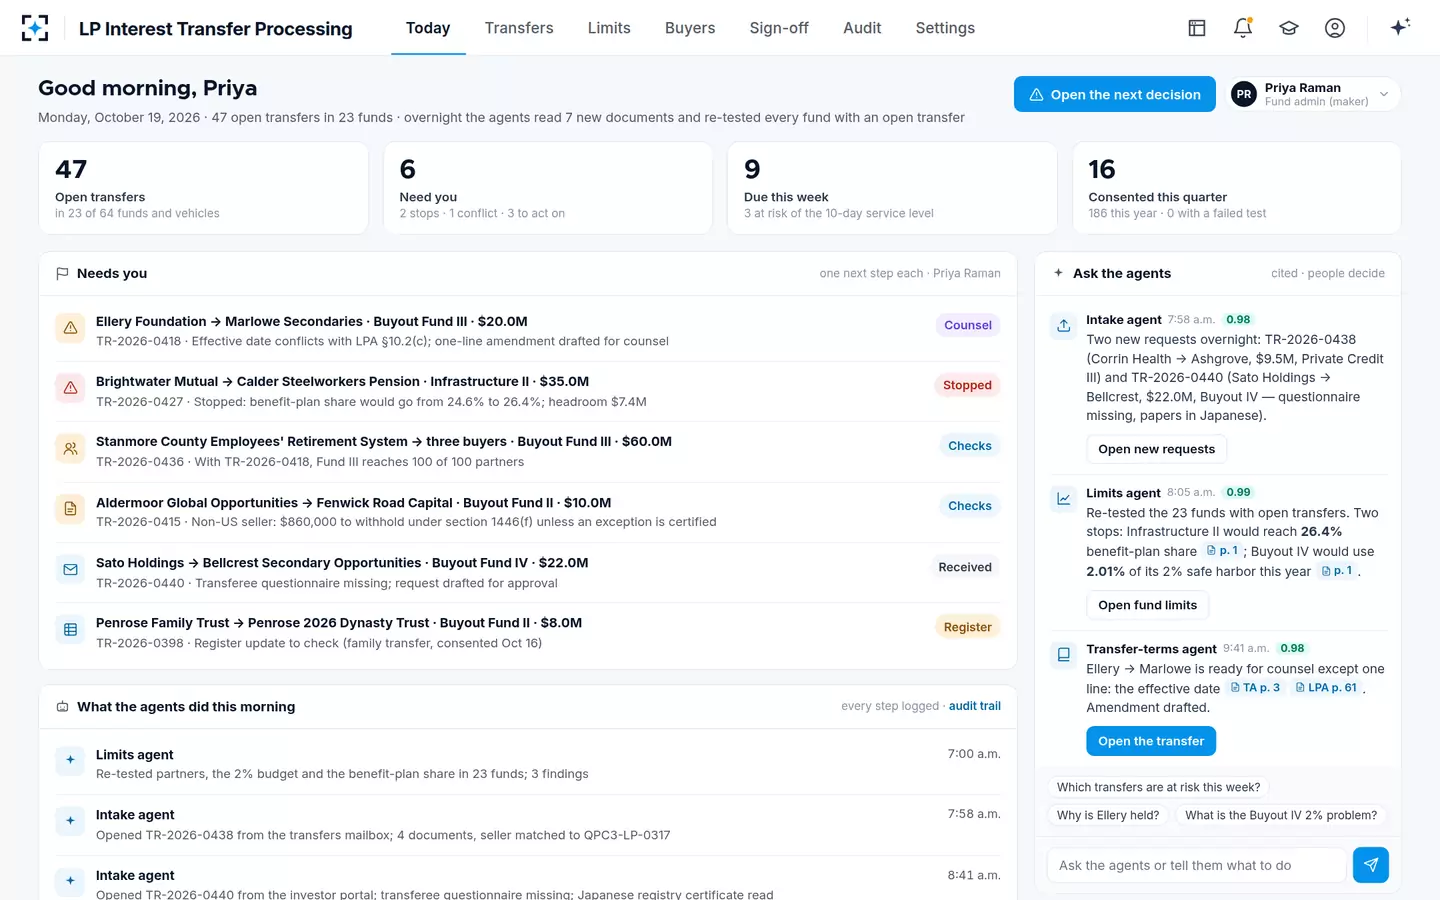This screenshot has height=900, width=1440.
Task: Click the Stopped status badge
Action: pos(967,385)
